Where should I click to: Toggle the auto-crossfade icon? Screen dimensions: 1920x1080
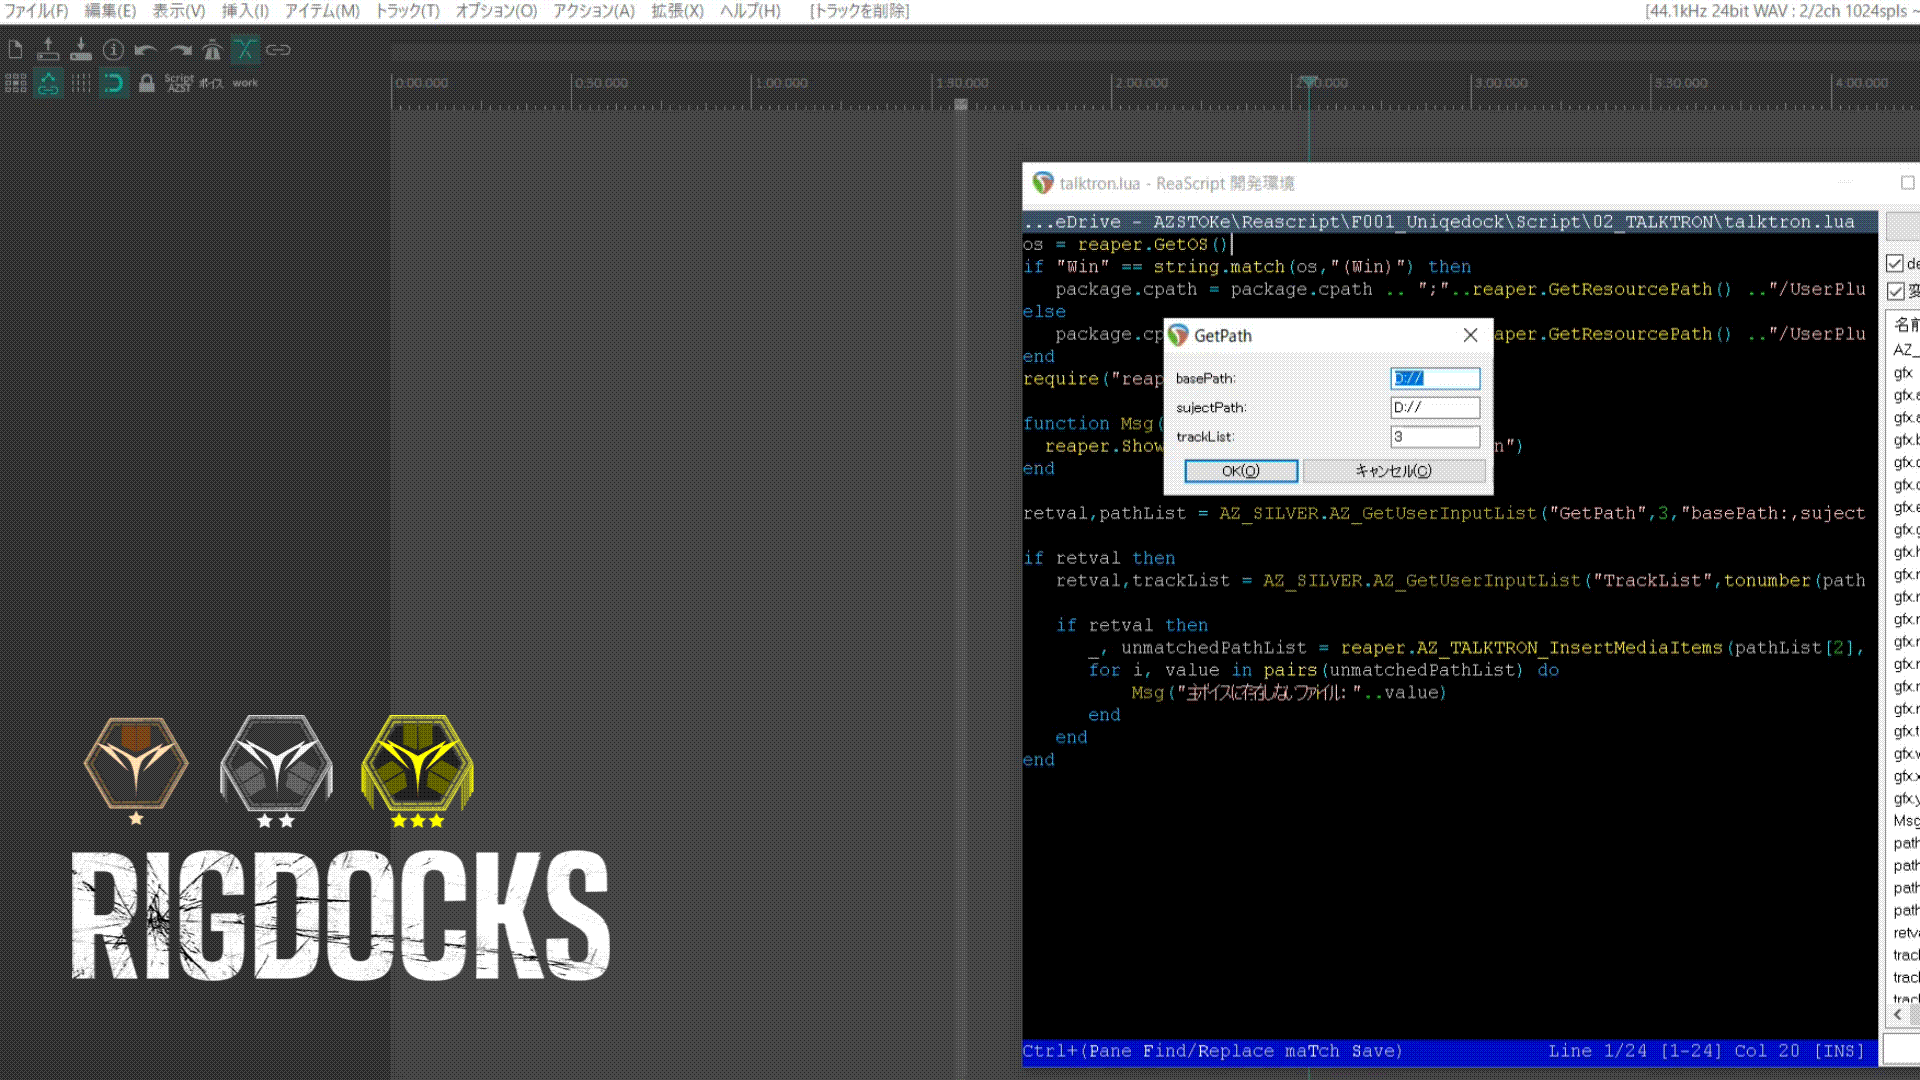pos(245,50)
